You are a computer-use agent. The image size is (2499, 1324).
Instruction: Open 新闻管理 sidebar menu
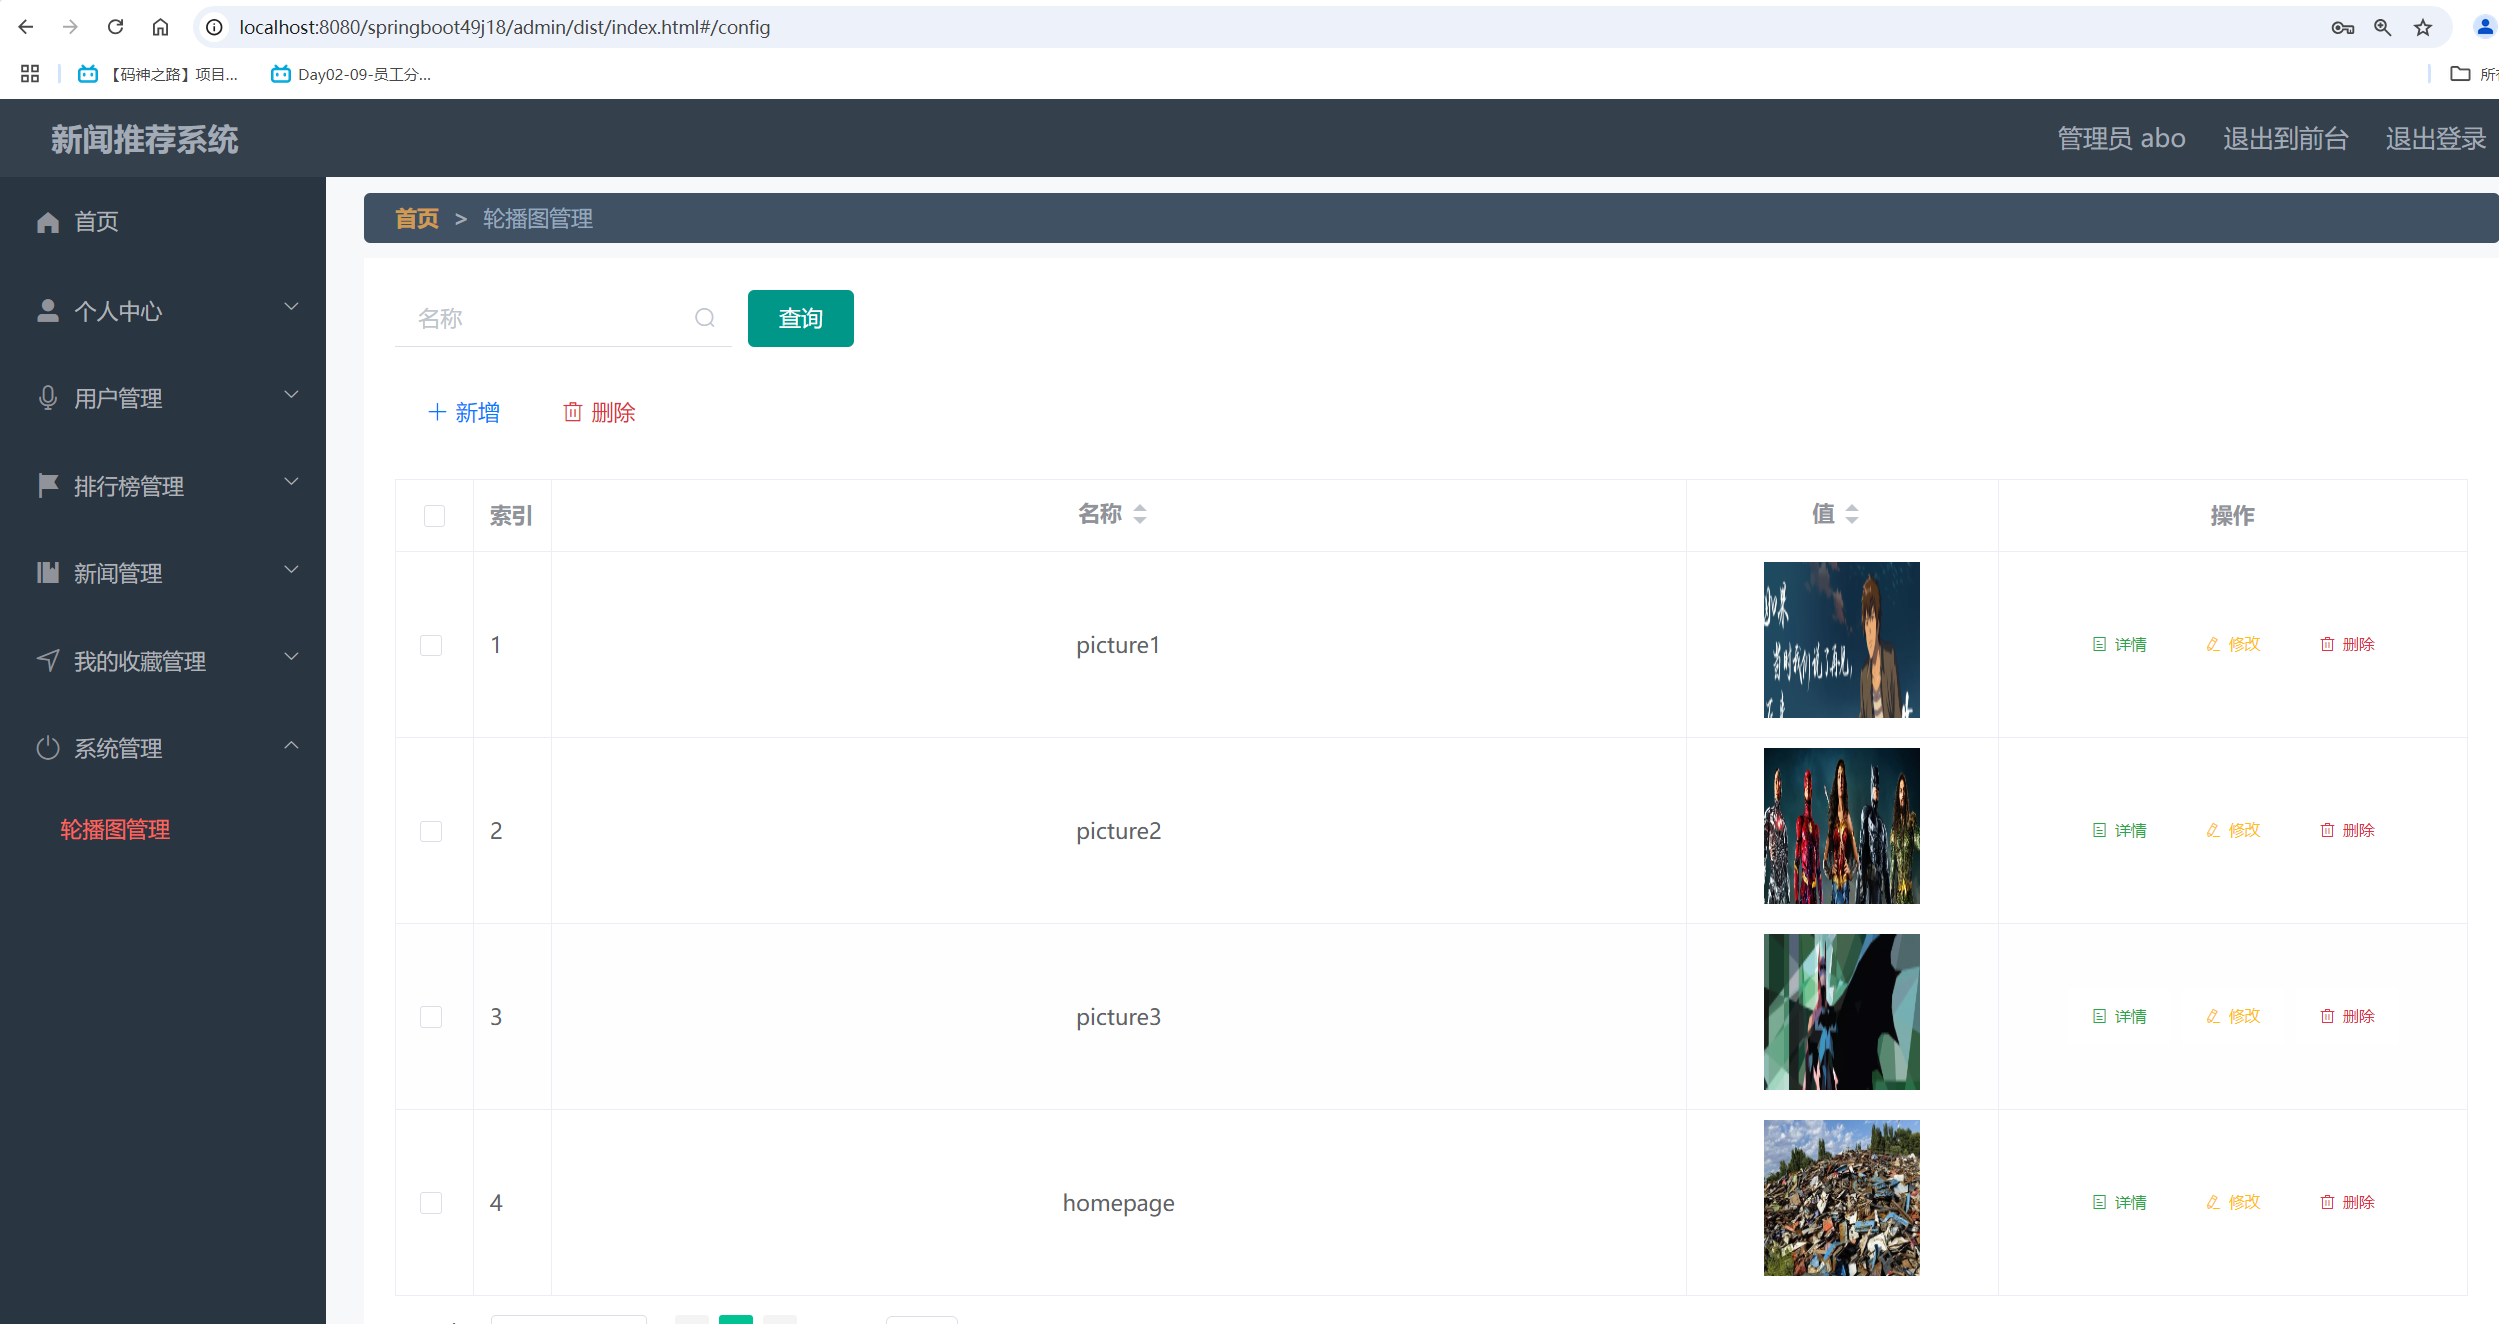[163, 573]
